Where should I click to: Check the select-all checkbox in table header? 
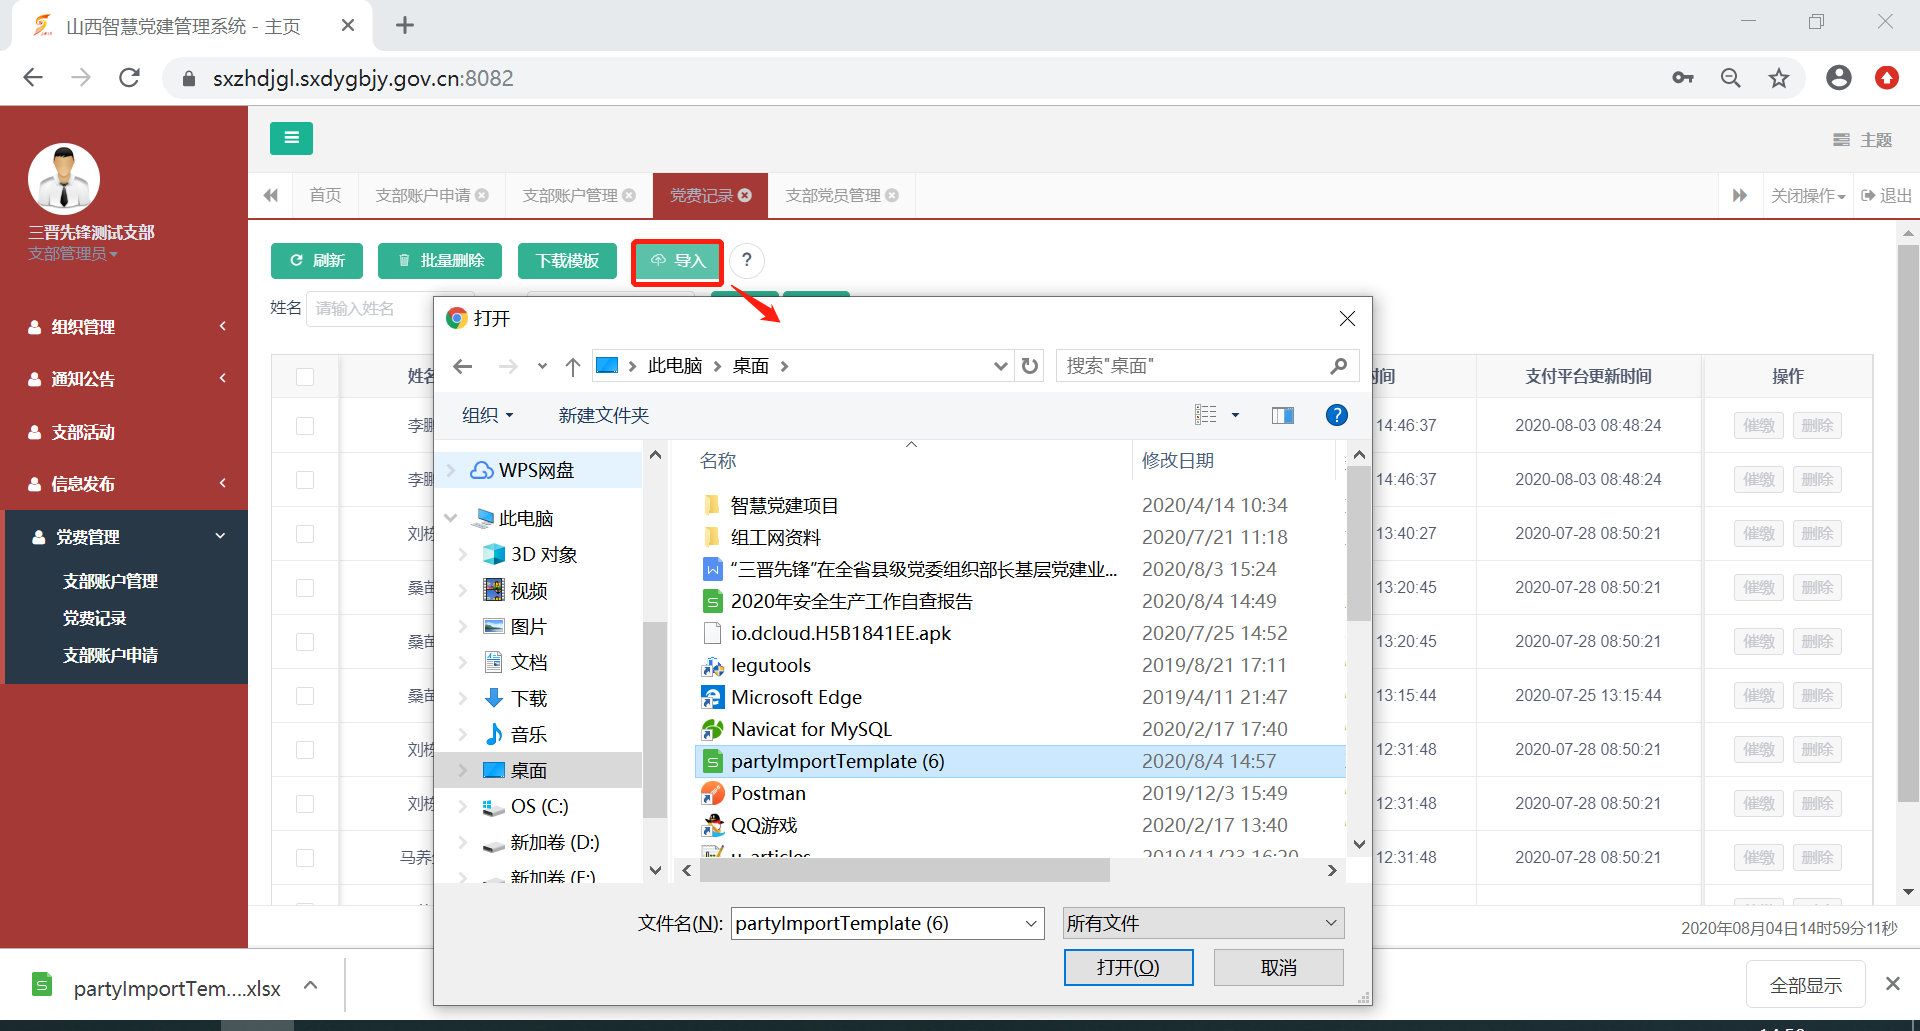tap(305, 377)
